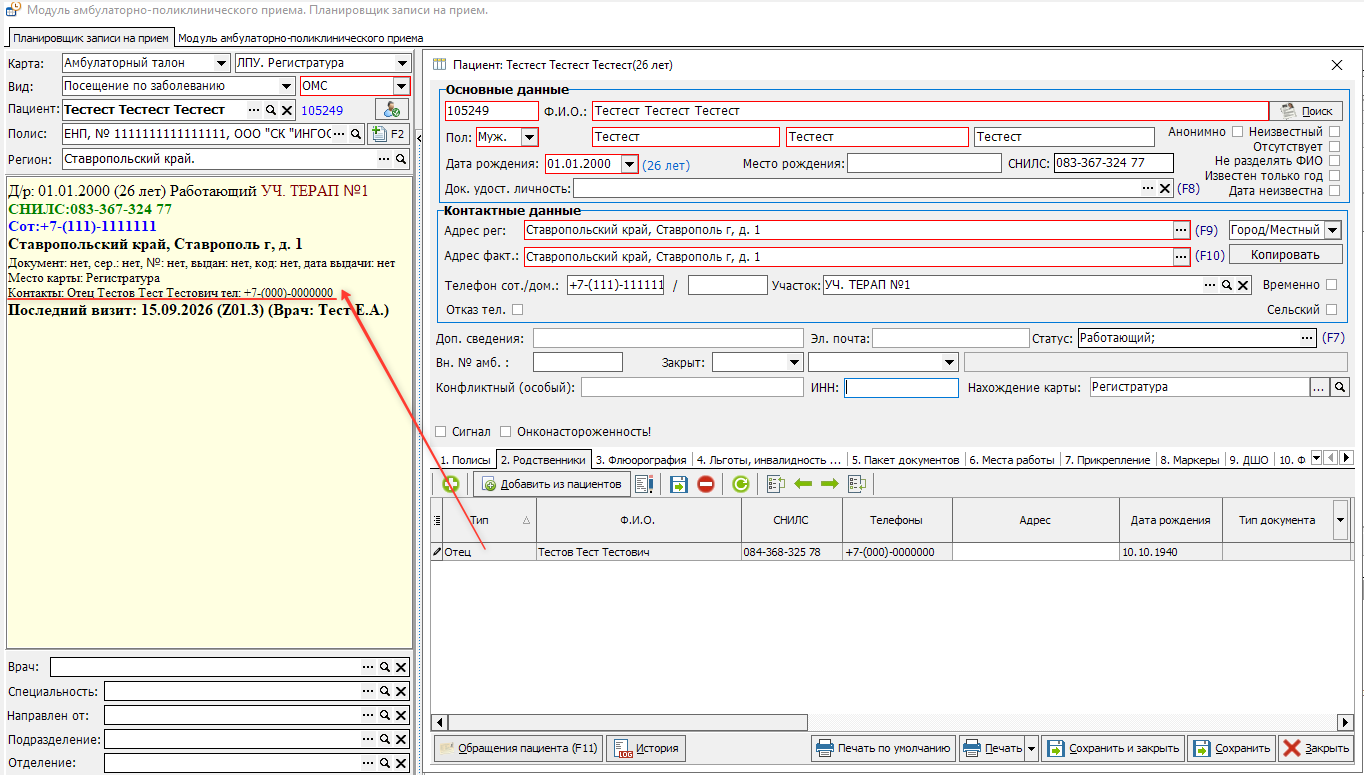Click the 084-368-325 78 СНИЛС cell in the relatives table
1364x775 pixels.
(792, 552)
